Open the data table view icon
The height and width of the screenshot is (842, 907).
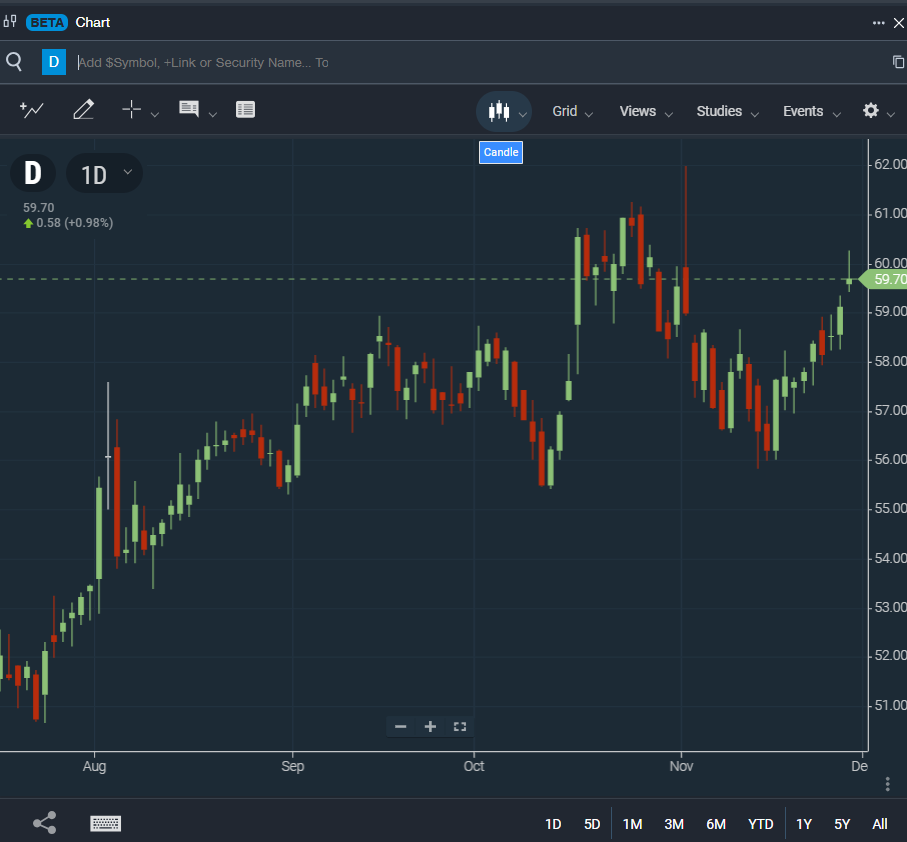coord(245,110)
